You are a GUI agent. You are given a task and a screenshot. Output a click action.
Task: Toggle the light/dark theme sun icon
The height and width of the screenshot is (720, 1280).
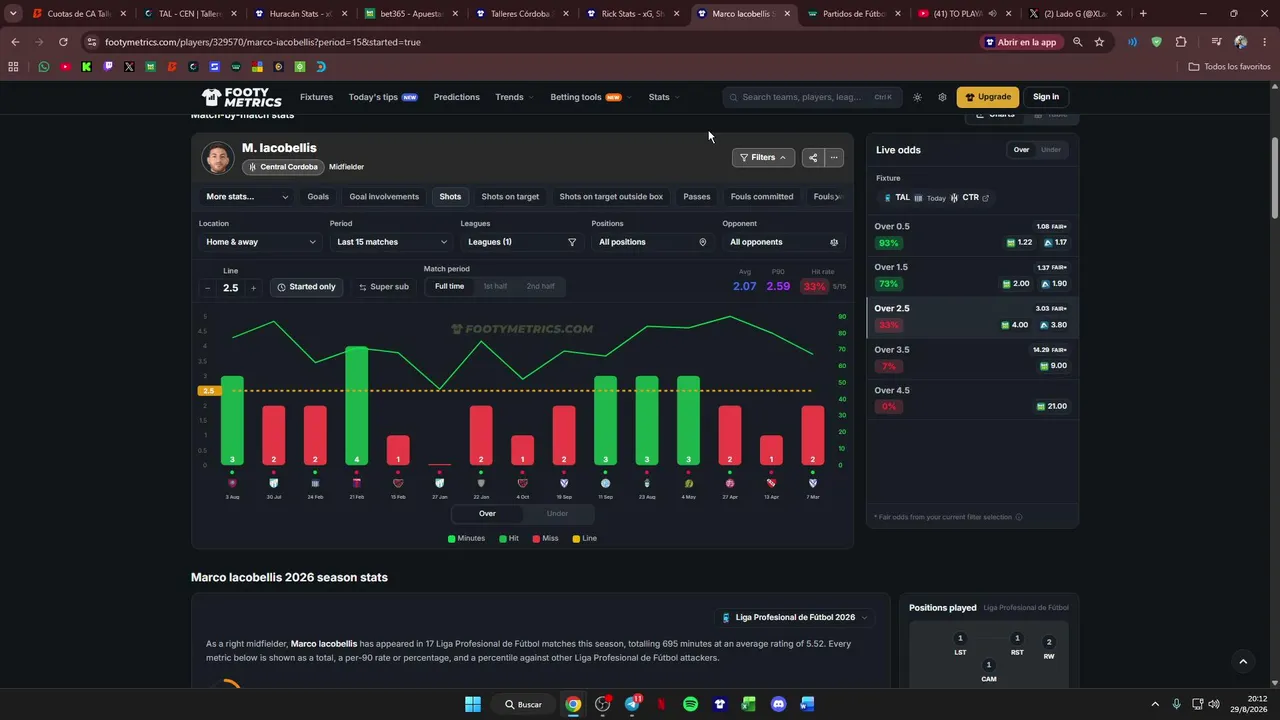(x=917, y=97)
